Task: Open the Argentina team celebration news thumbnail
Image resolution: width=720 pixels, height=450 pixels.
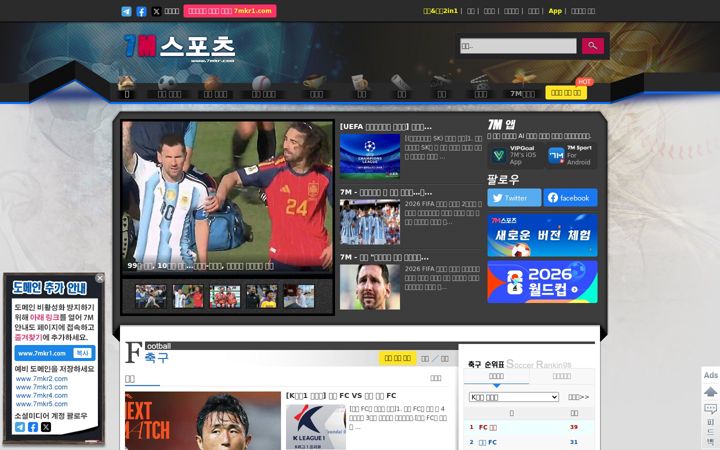Action: [x=370, y=221]
